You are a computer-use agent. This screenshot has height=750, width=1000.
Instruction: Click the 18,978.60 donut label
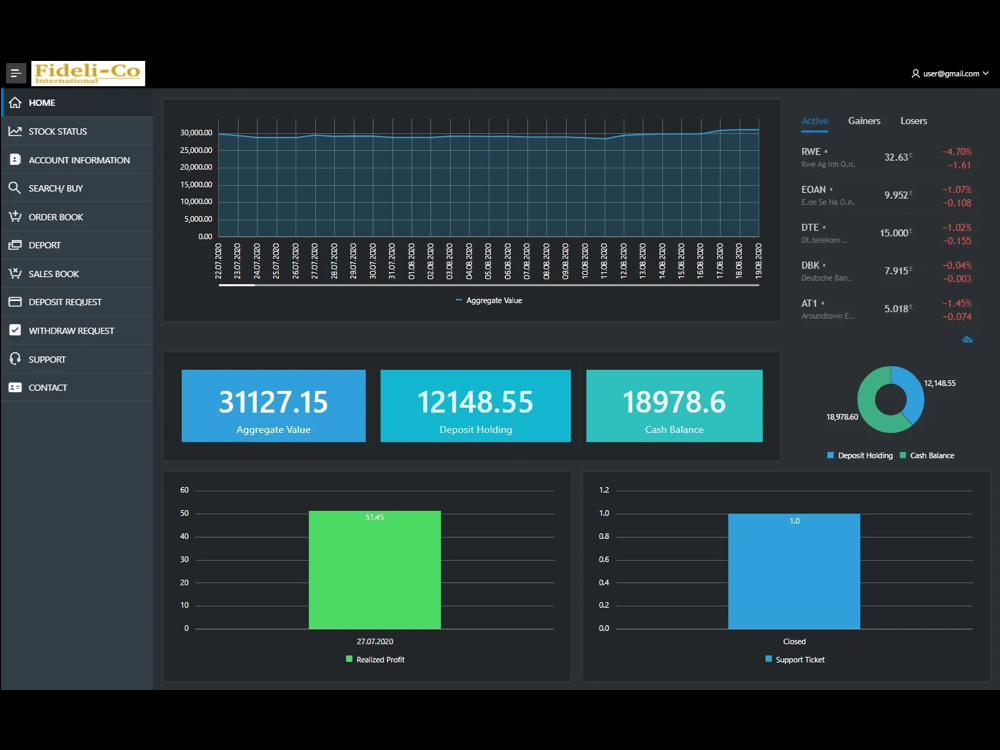842,417
